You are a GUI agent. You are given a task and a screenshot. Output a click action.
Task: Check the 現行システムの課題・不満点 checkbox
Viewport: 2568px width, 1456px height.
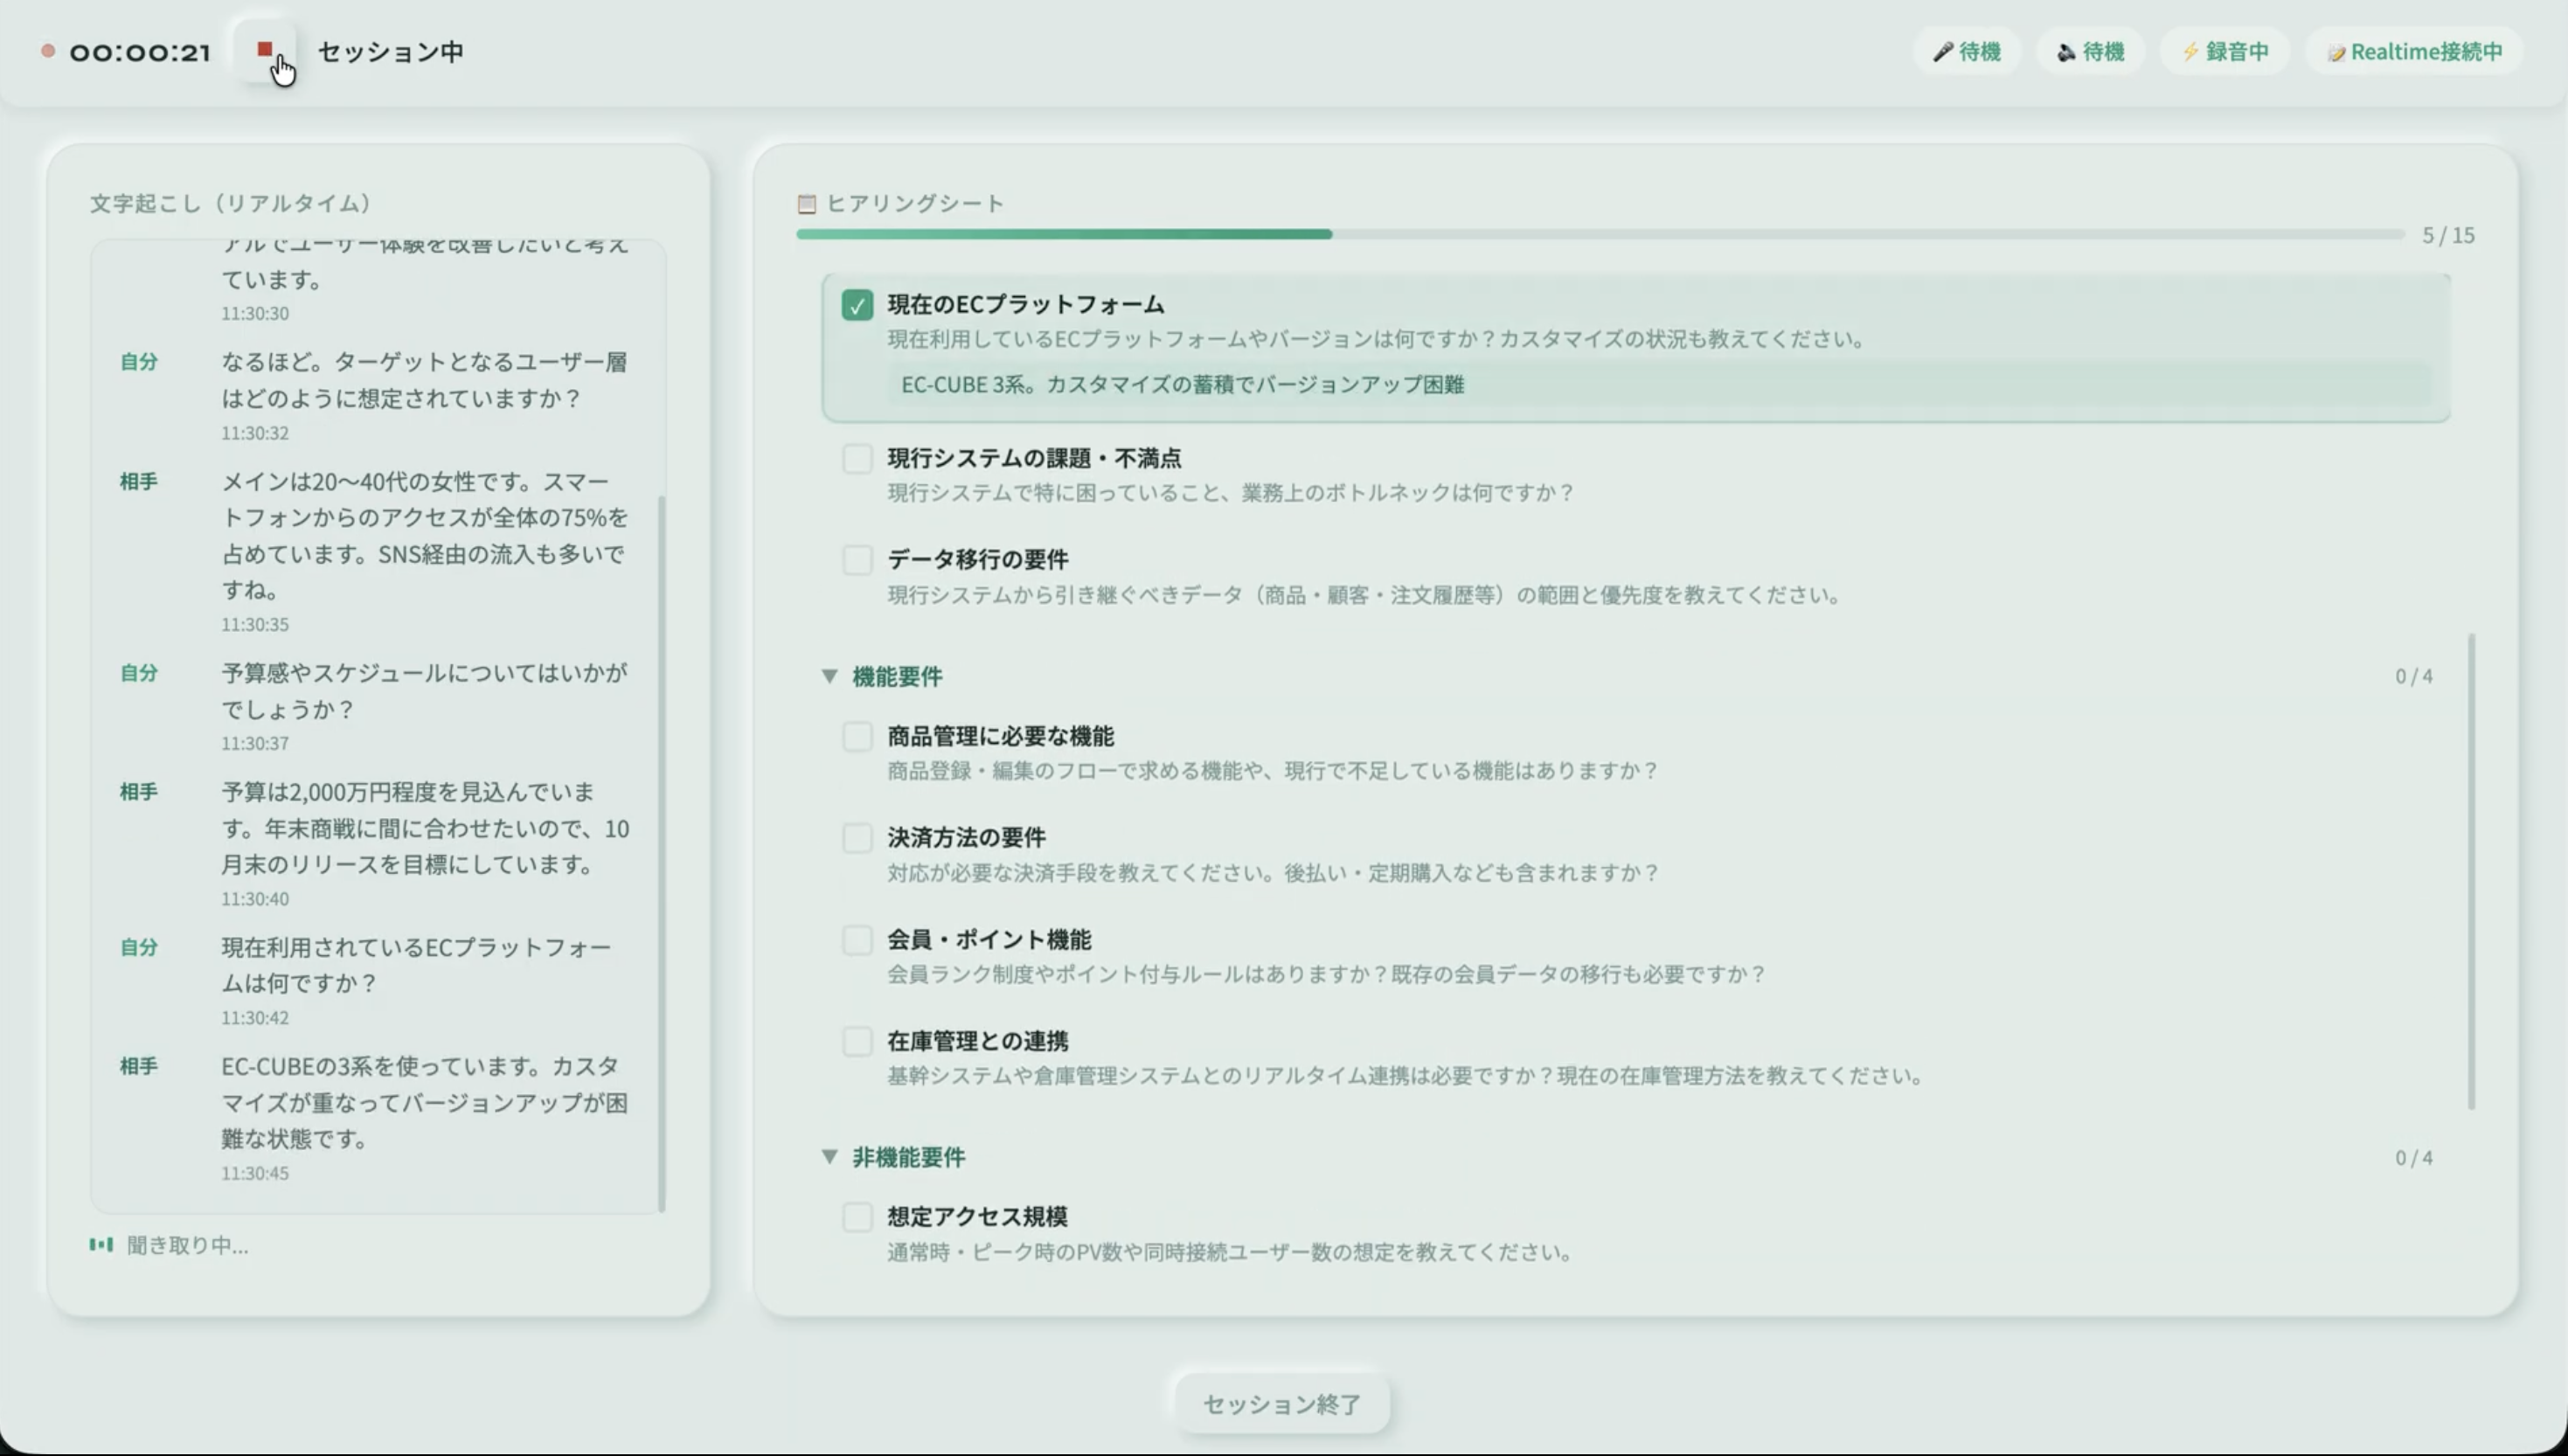click(x=857, y=459)
